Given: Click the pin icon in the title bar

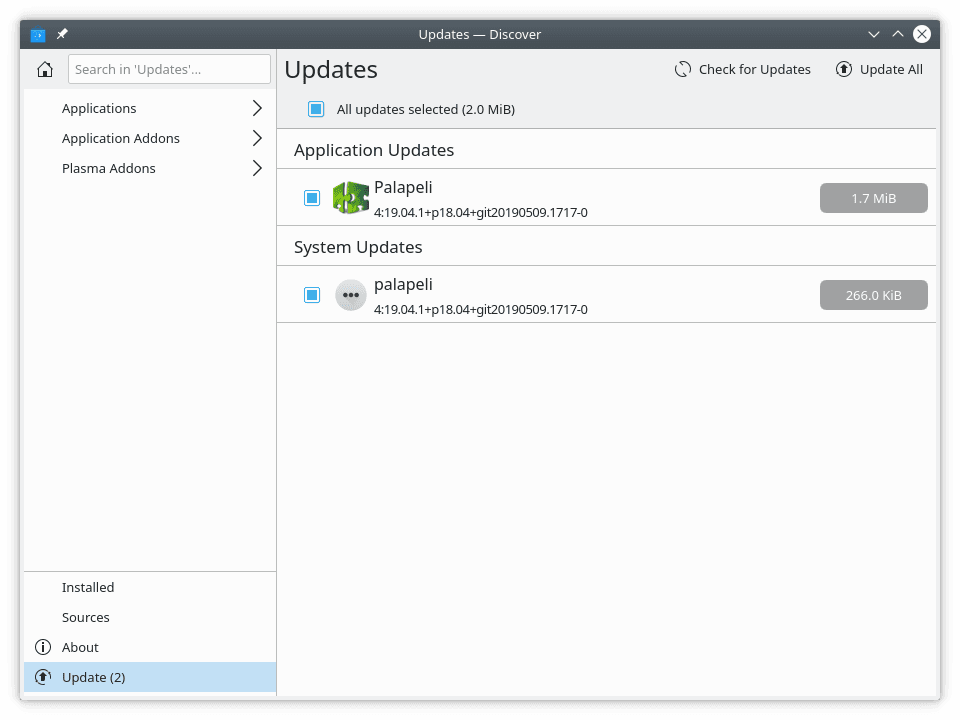Looking at the screenshot, I should point(61,33).
